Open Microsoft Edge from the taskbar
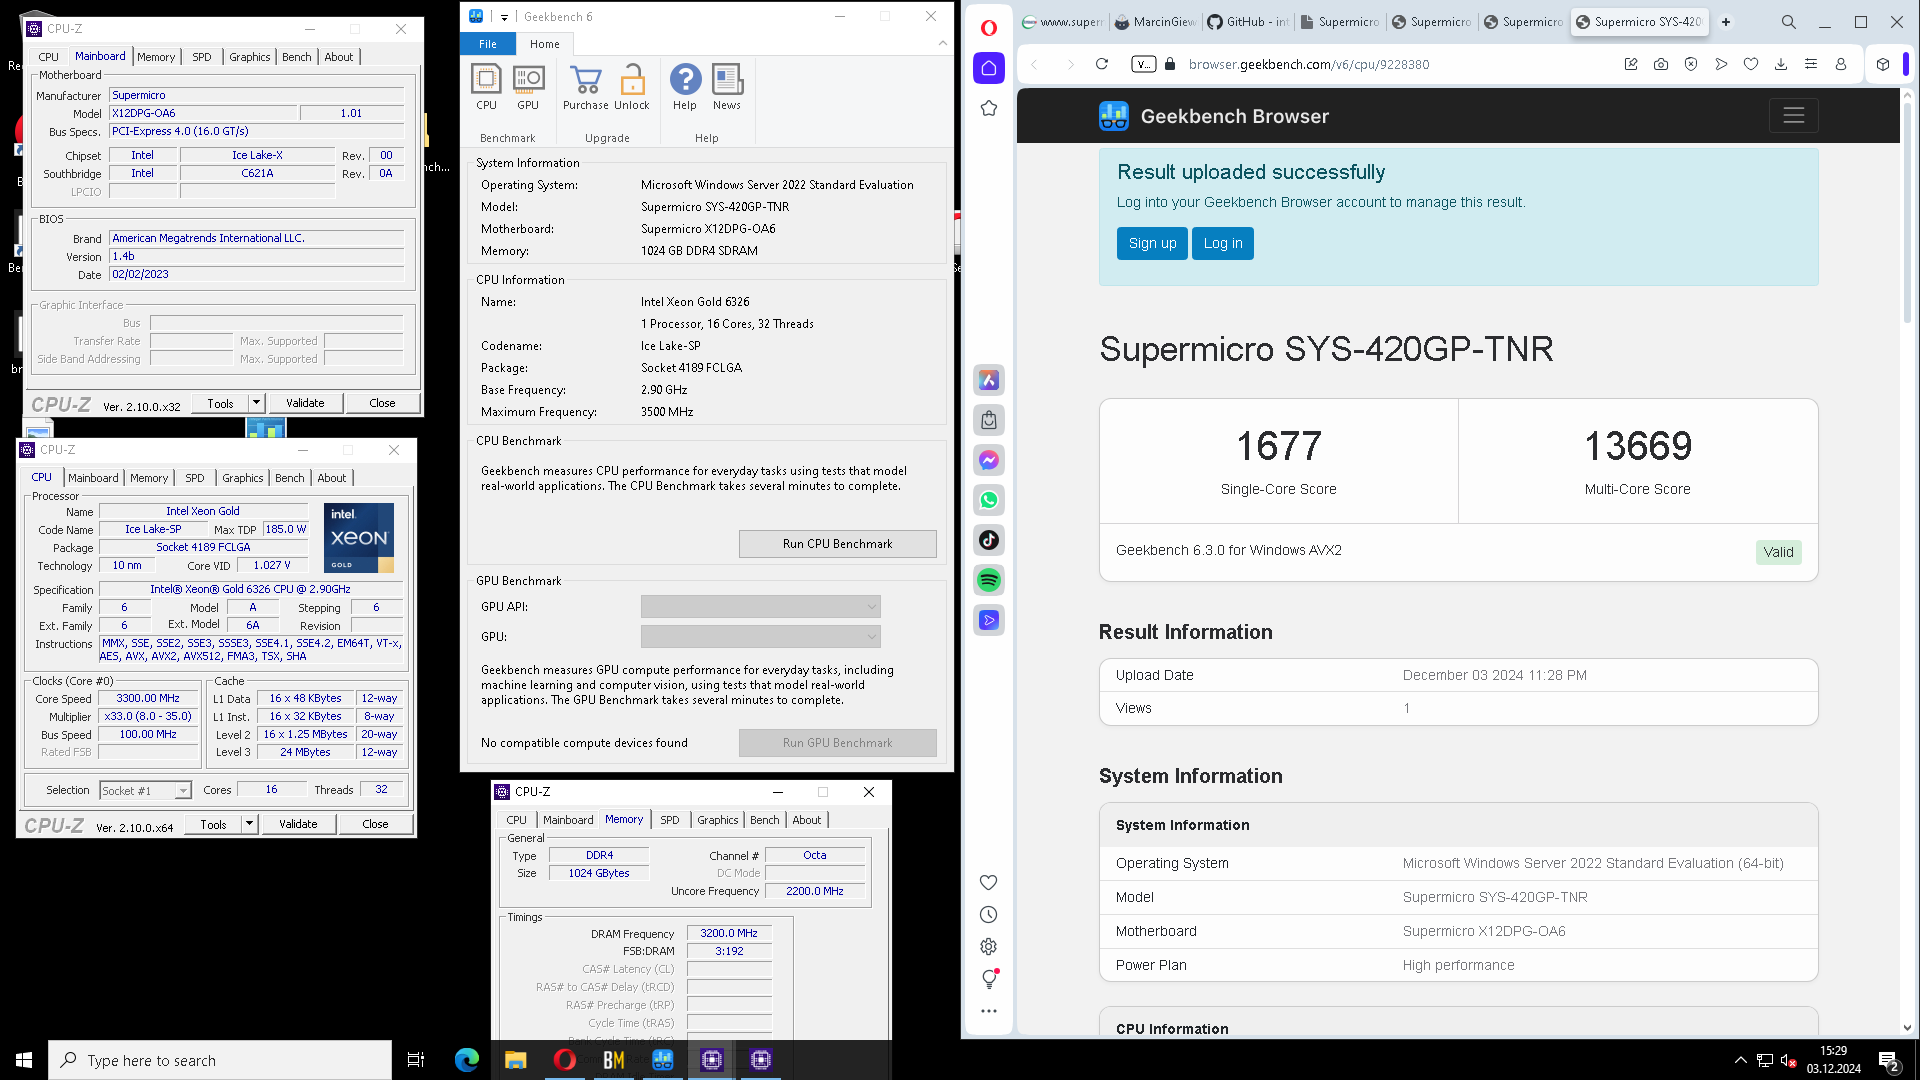 click(x=466, y=1060)
